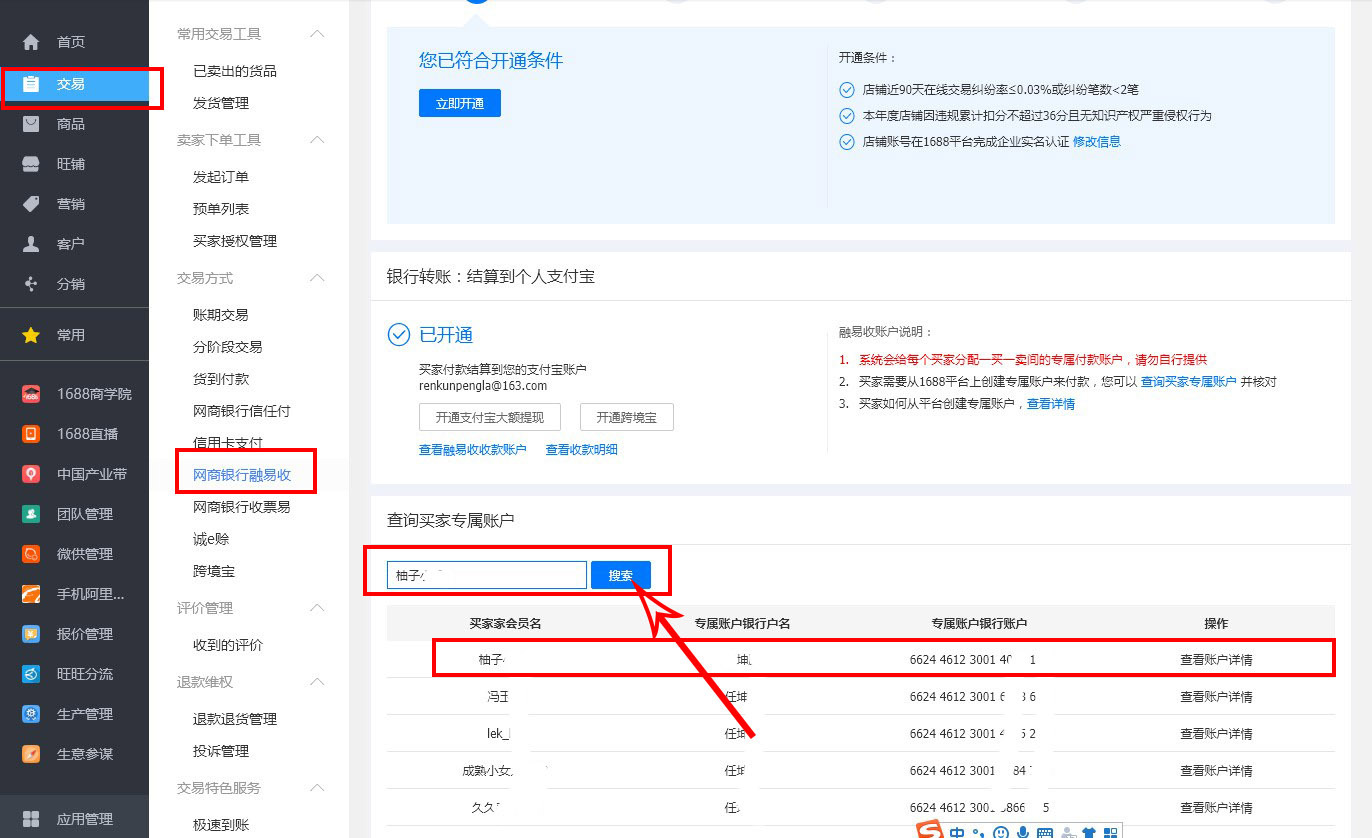Viewport: 1372px width, 838px height.
Task: Open the 生产管理 production icon
Action: point(31,714)
